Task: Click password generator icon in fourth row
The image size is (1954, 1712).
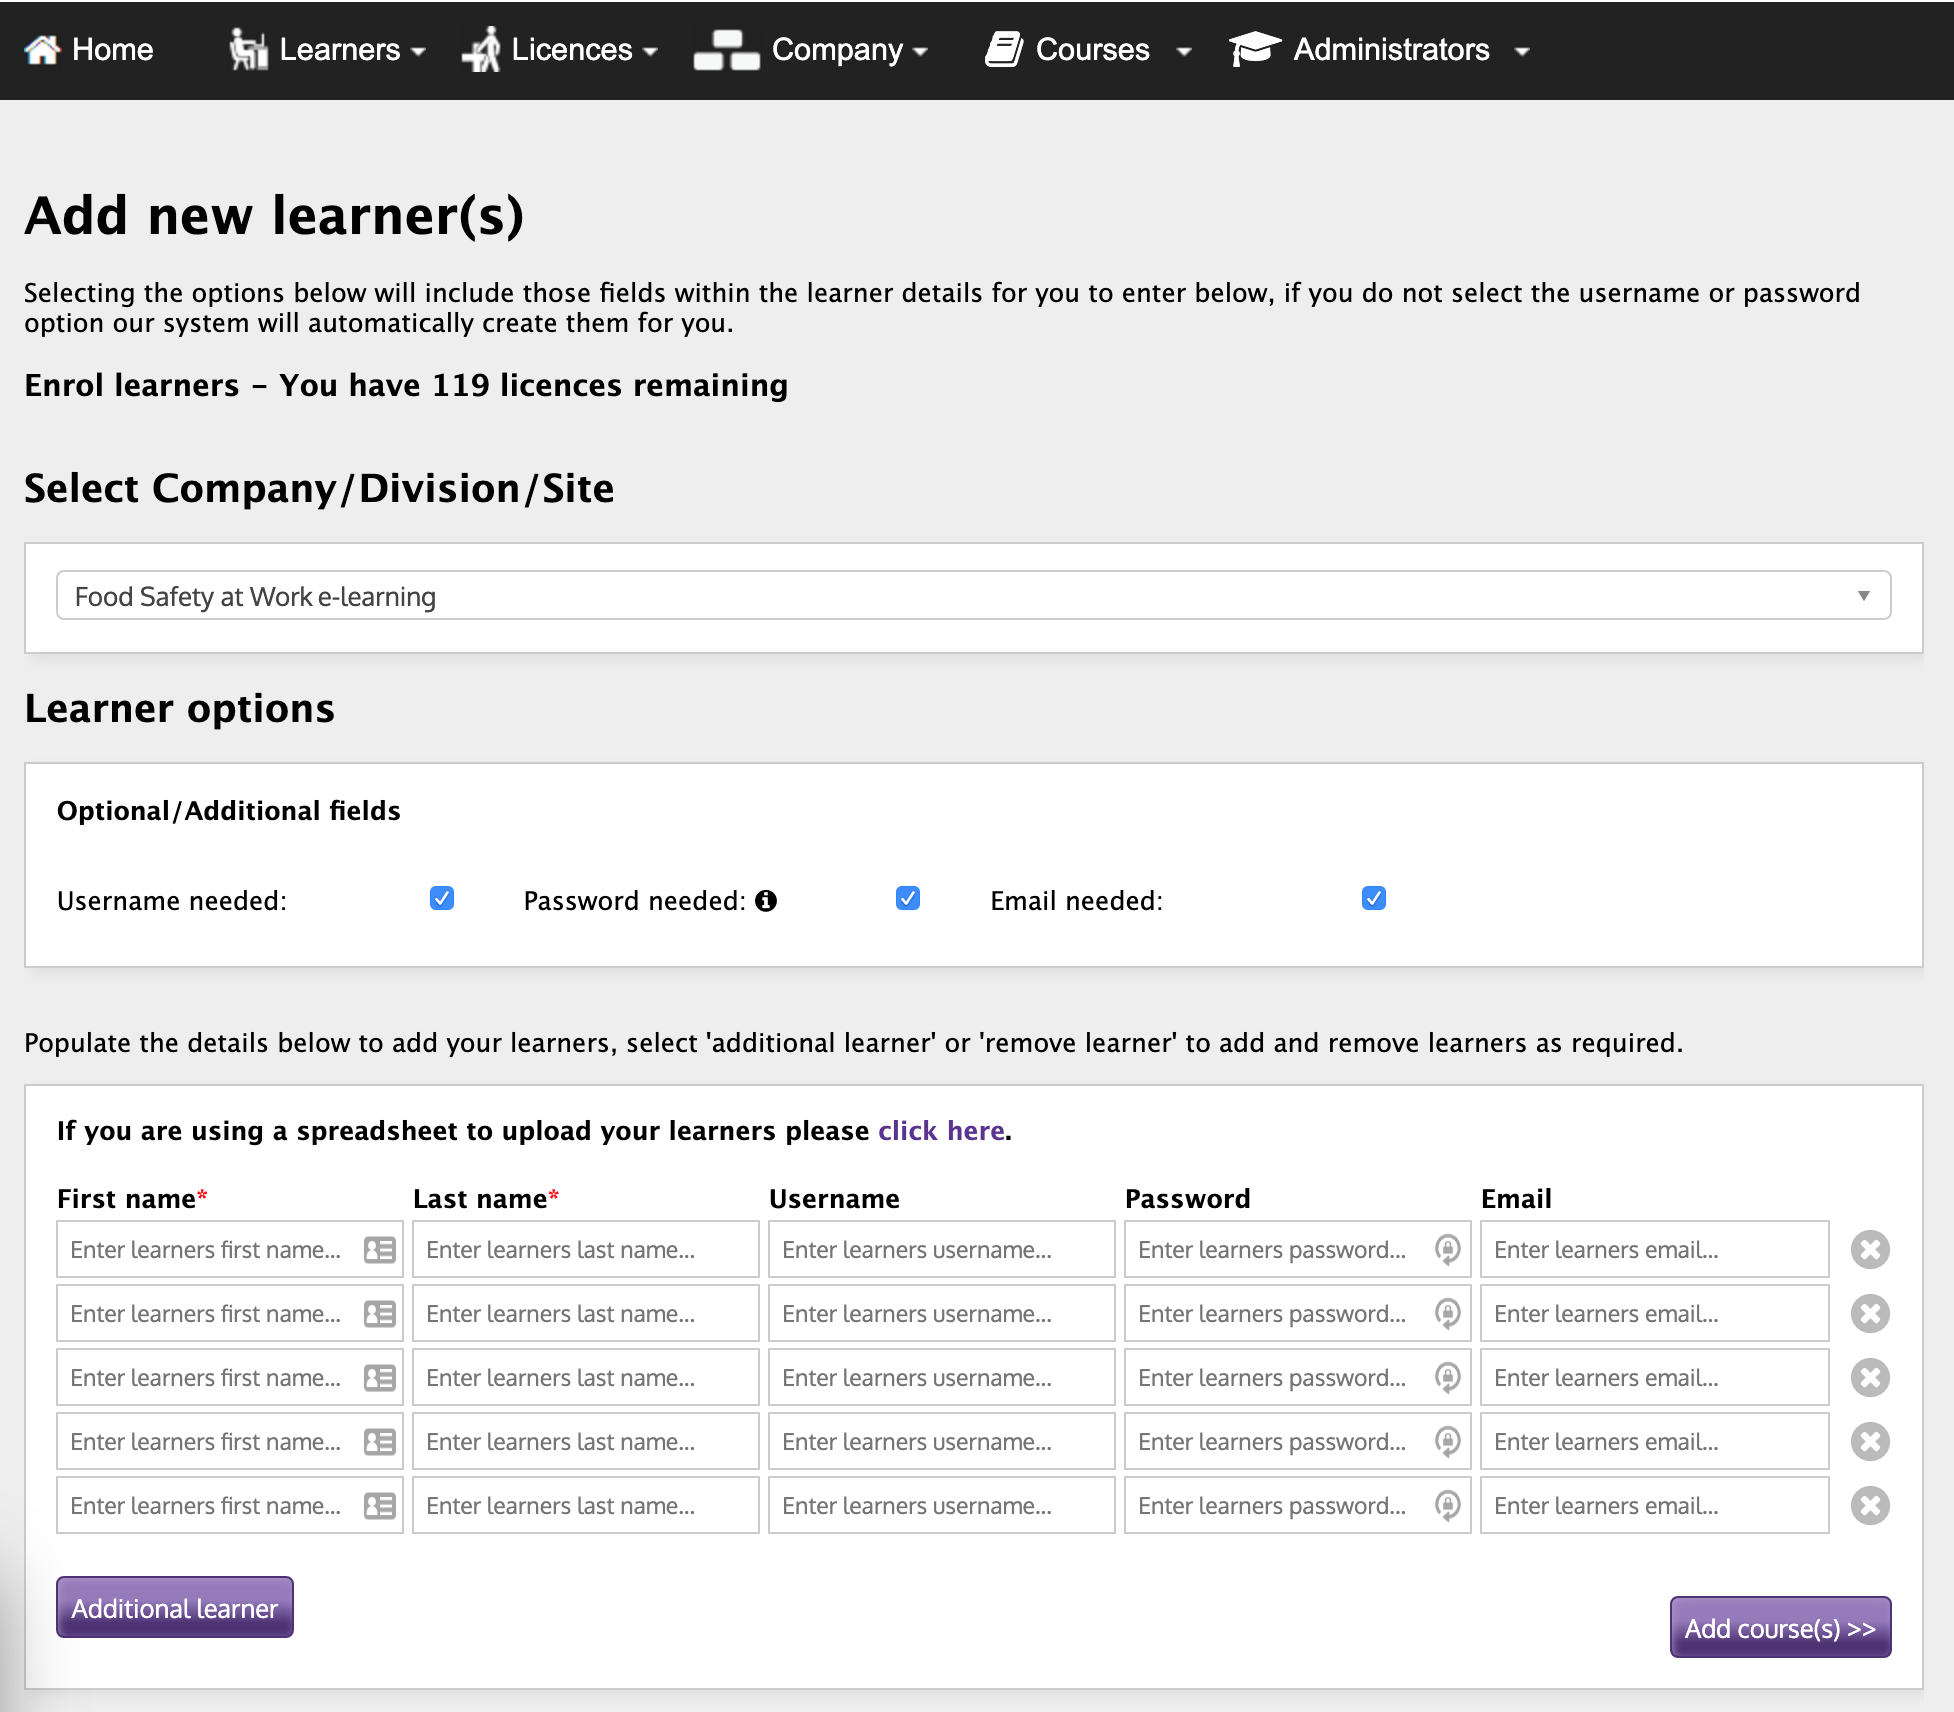Action: (1447, 1442)
